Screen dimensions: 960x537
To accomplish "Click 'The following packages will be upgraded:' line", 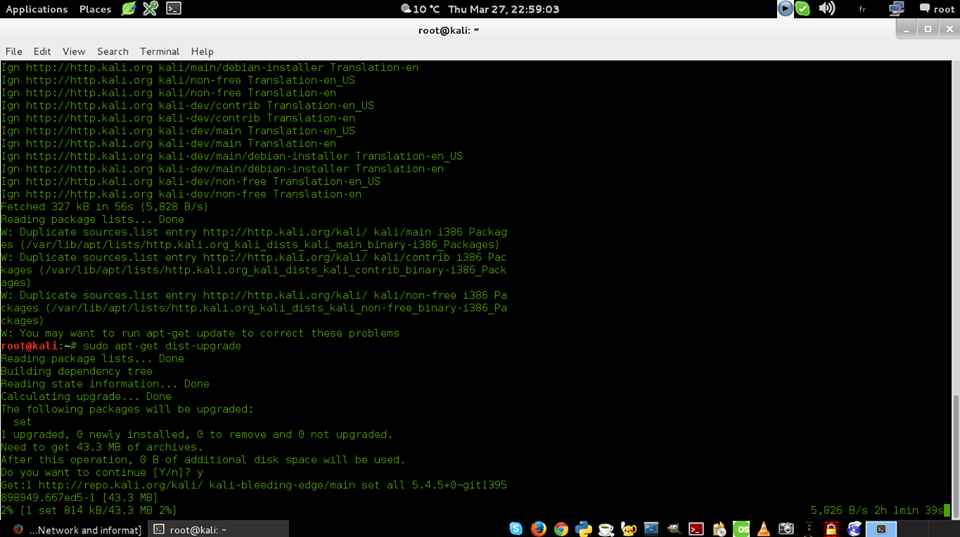I will click(x=127, y=409).
